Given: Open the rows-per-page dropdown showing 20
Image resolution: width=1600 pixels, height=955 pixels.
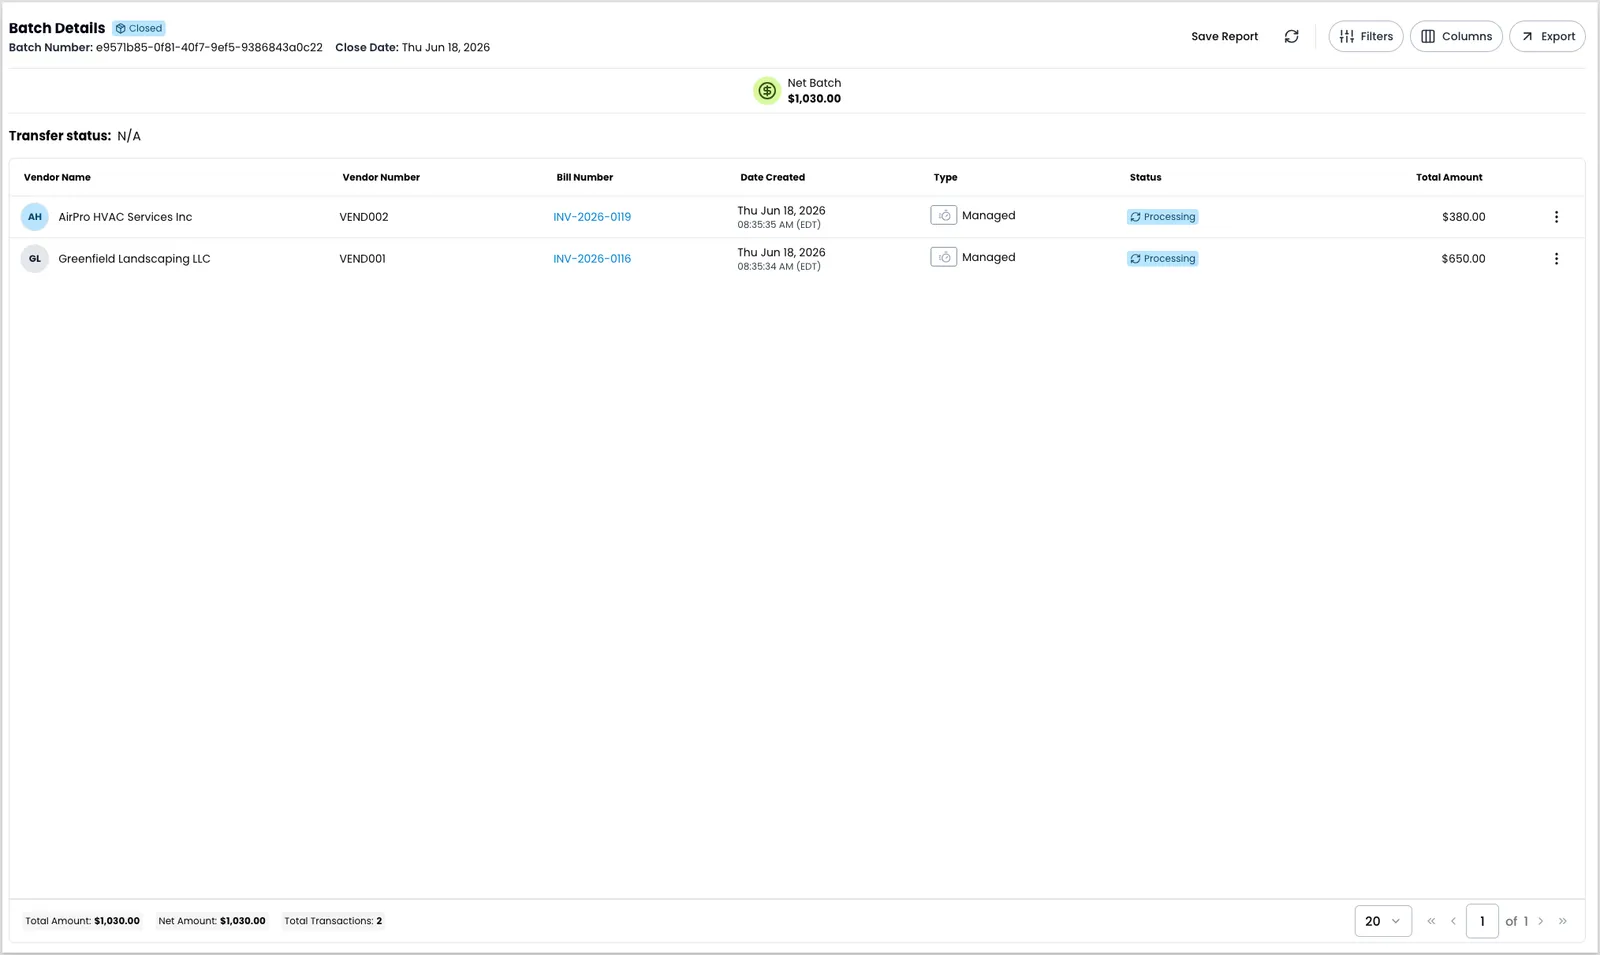Looking at the screenshot, I should click(1383, 921).
